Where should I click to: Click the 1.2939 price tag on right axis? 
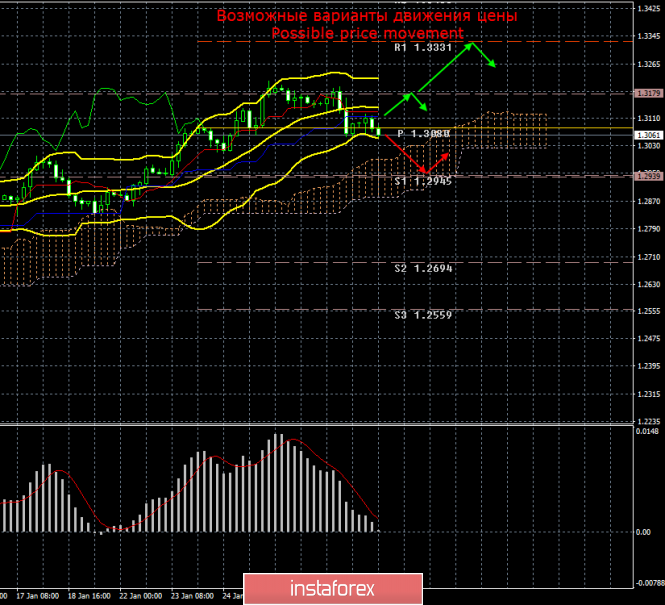click(646, 175)
